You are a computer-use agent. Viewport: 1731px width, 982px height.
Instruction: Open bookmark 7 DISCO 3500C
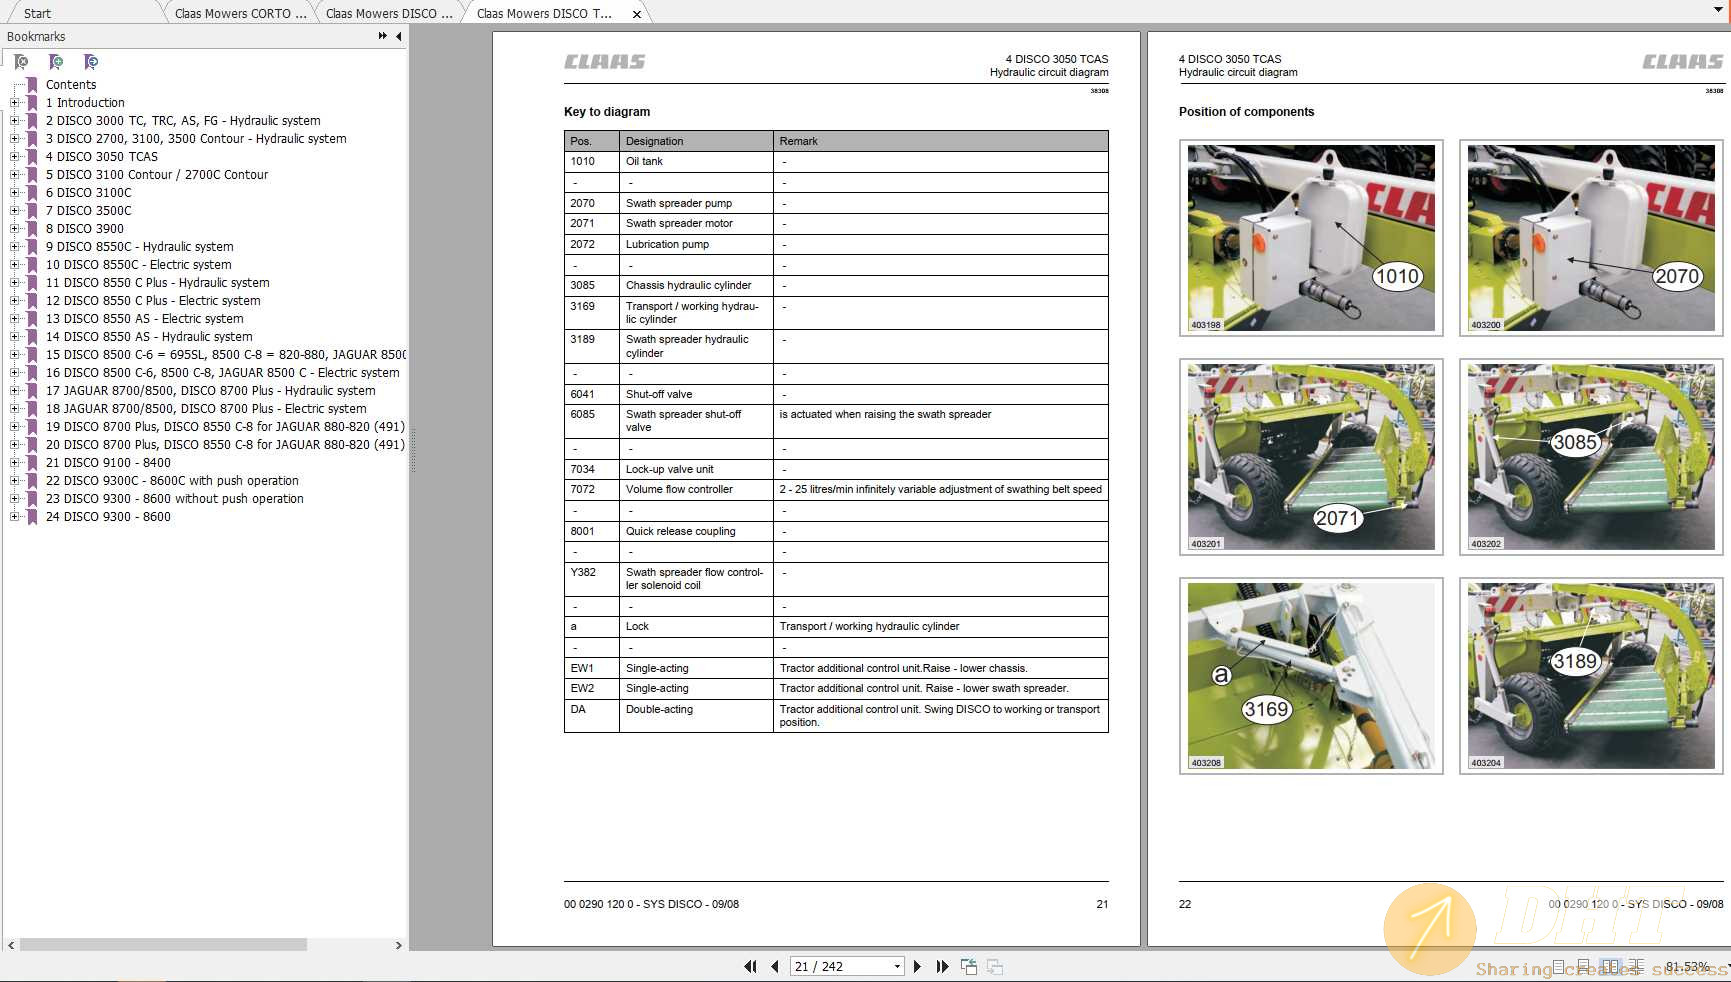pyautogui.click(x=88, y=211)
